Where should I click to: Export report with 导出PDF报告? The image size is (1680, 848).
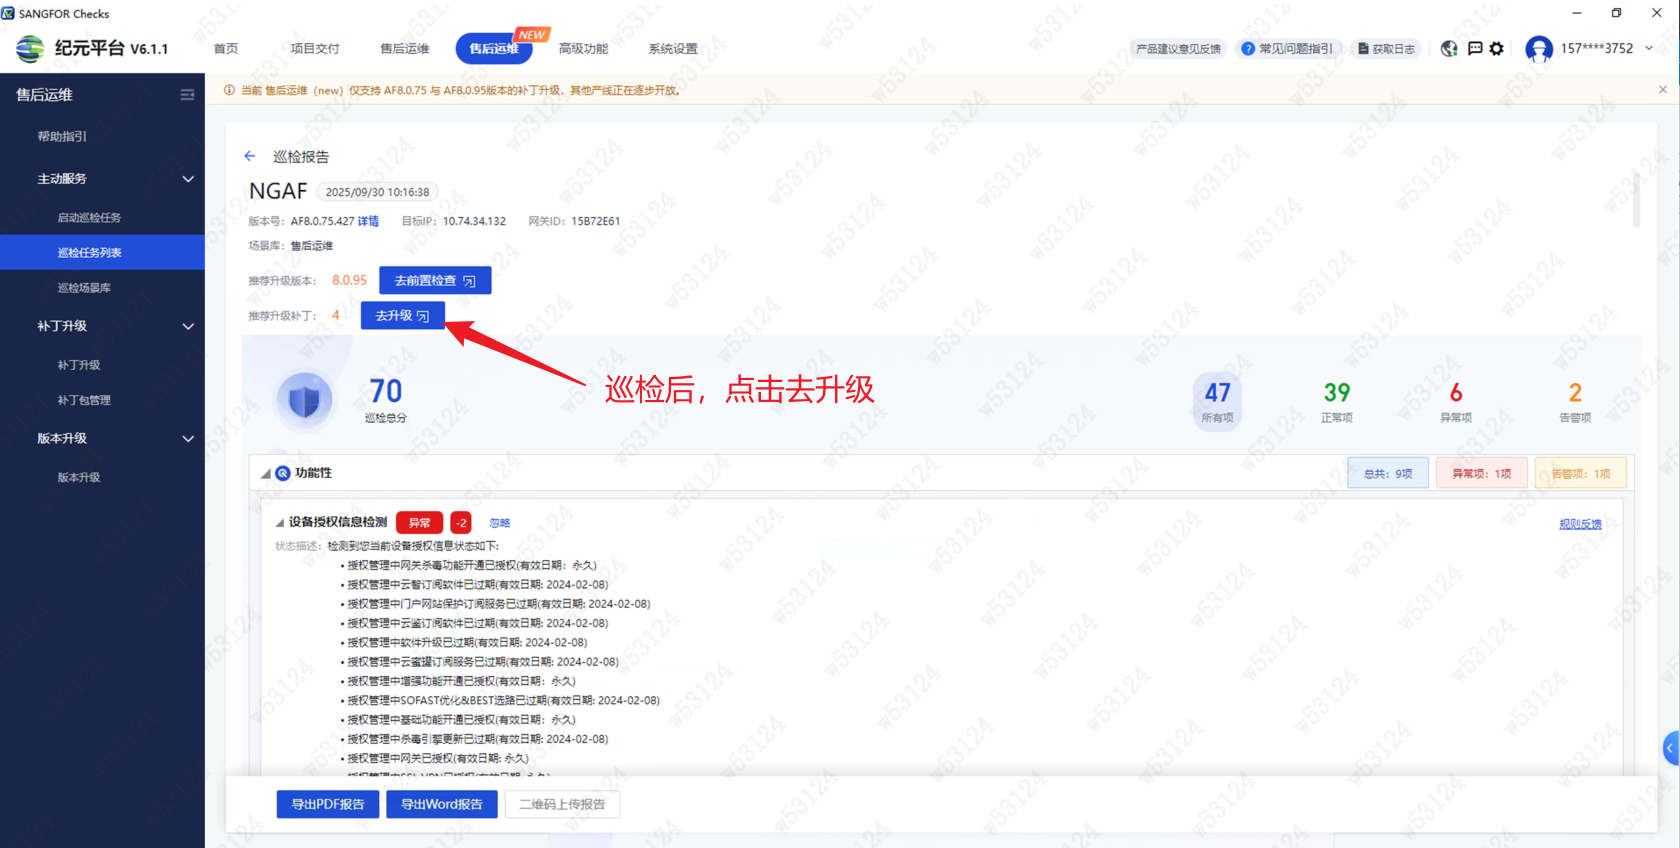327,804
